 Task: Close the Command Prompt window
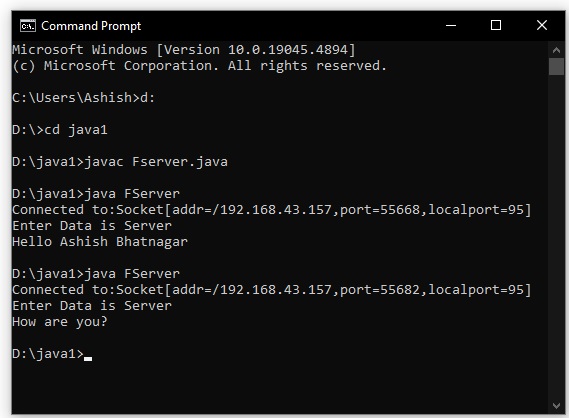(542, 25)
